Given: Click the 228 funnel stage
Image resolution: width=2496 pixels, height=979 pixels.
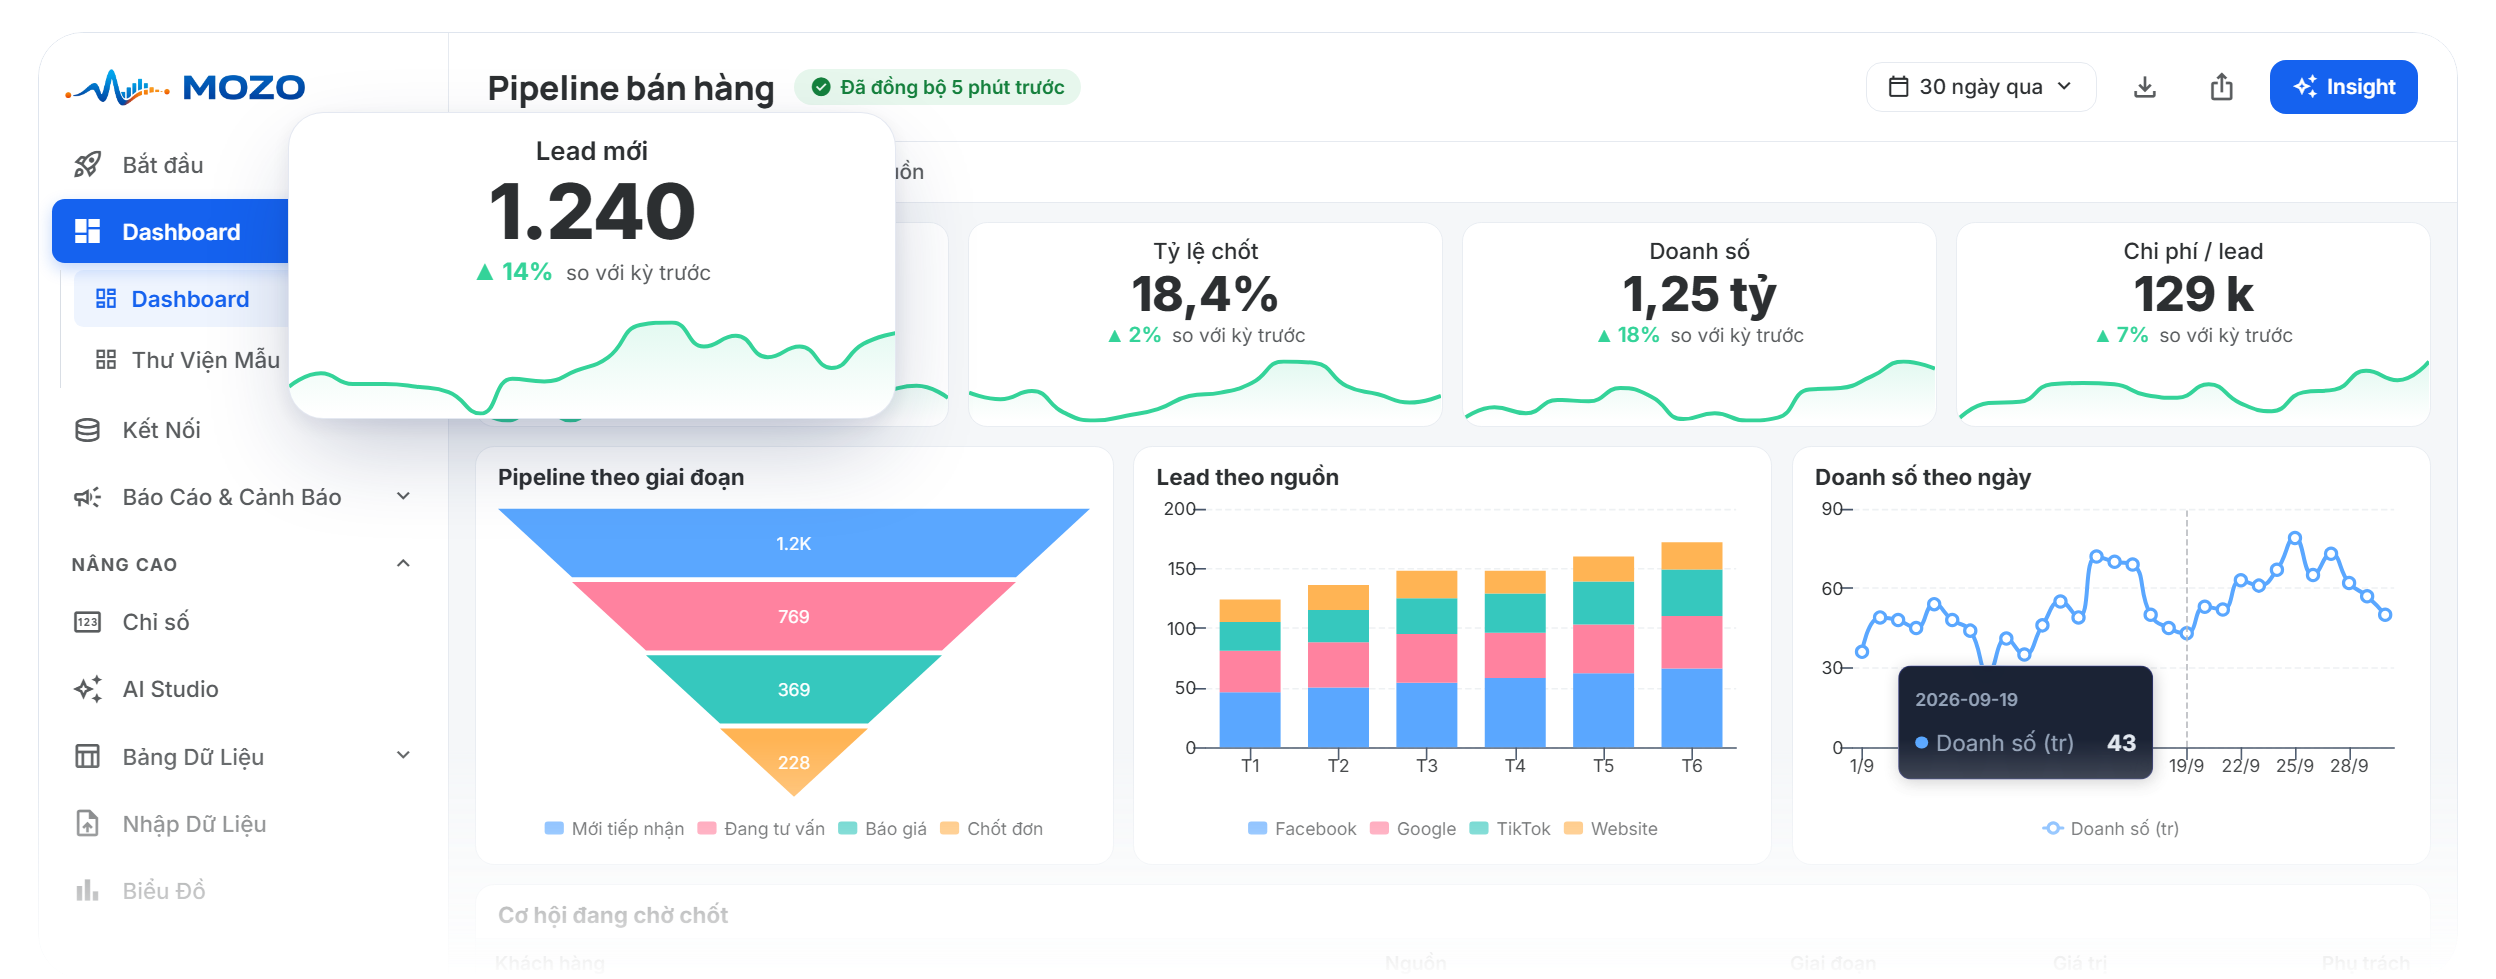Looking at the screenshot, I should click(x=794, y=760).
